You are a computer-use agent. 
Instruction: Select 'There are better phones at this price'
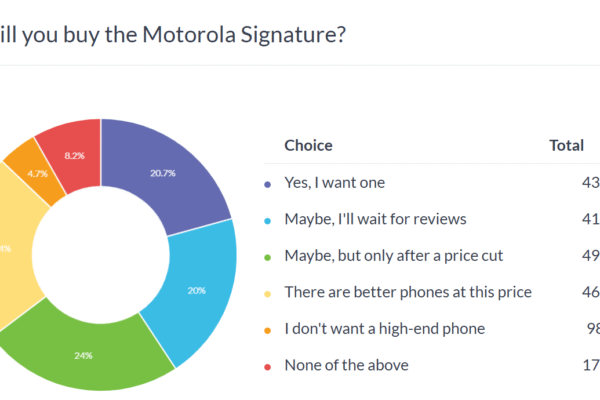pos(408,292)
